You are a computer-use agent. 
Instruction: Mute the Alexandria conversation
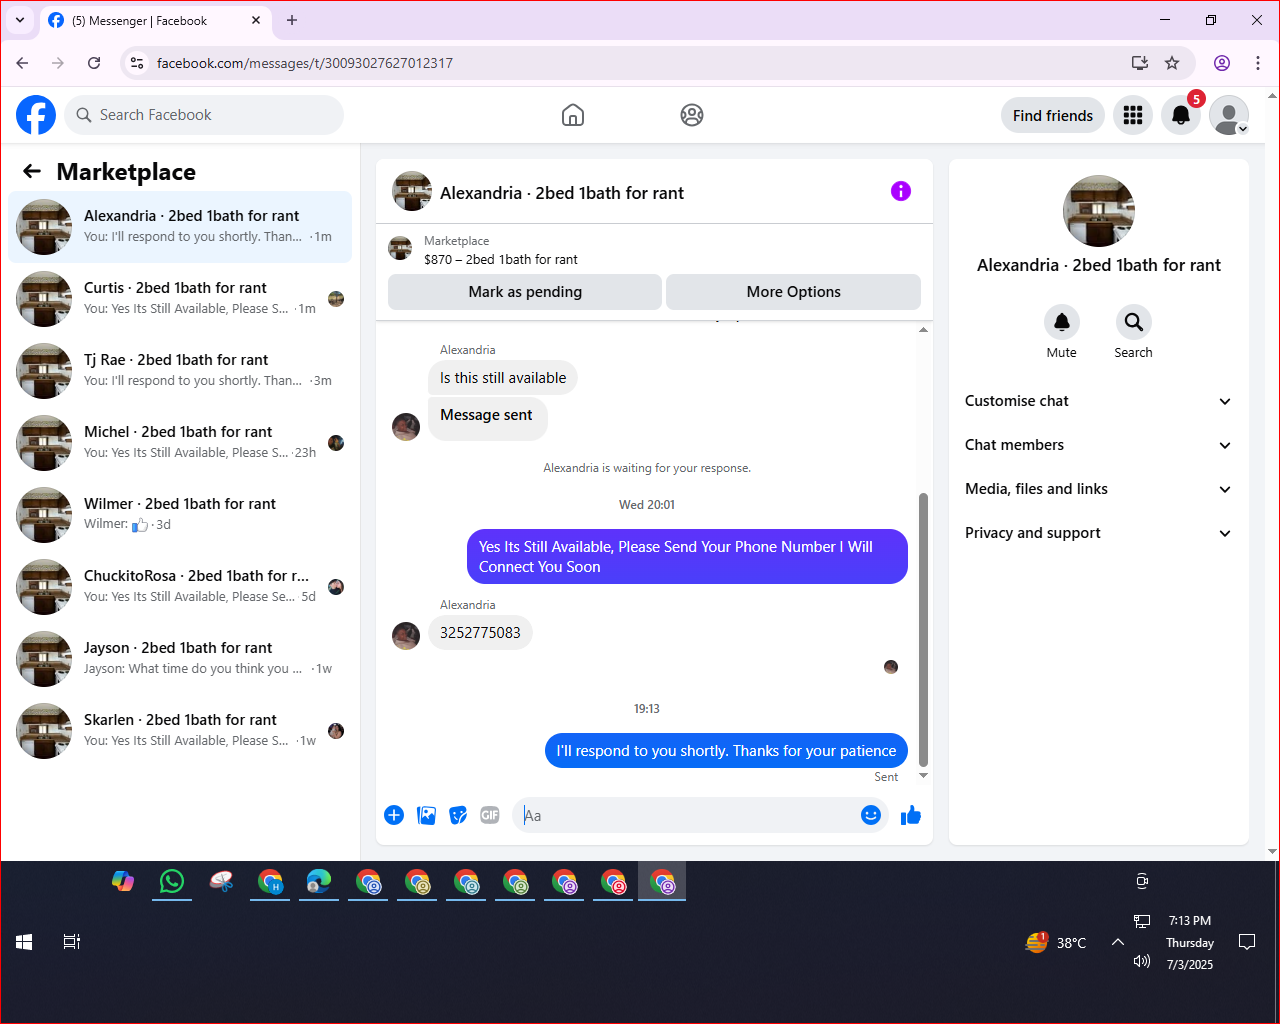point(1062,322)
